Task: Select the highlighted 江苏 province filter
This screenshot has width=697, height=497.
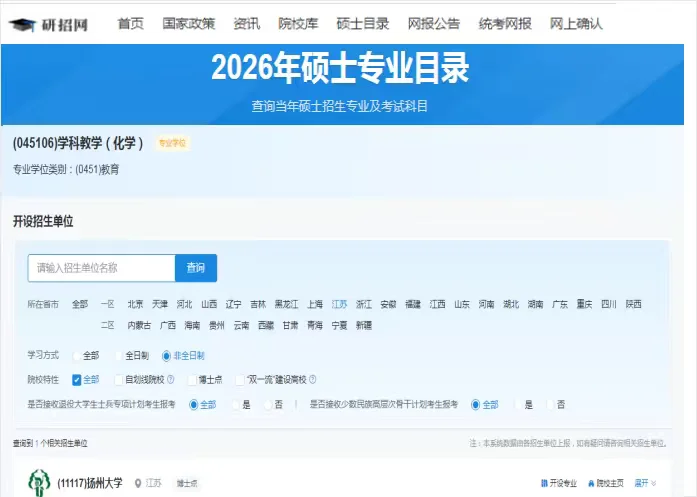Action: point(339,305)
